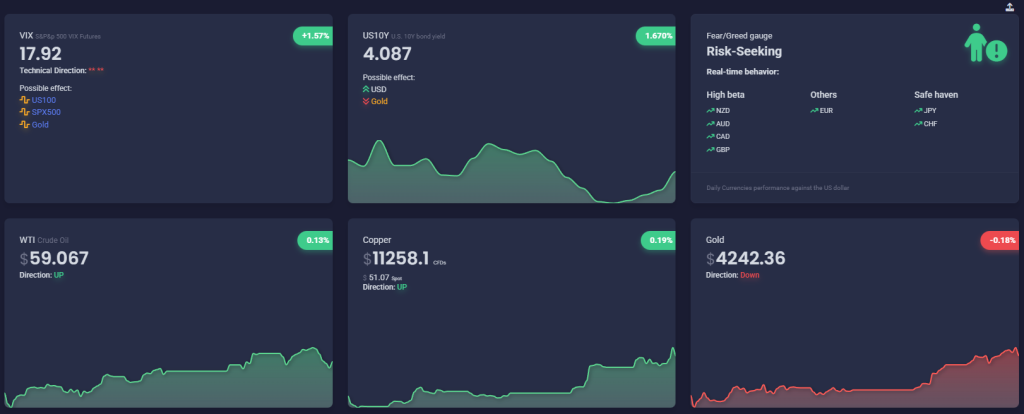
Task: Click the green up-arrow icon beside USD
Action: [366, 89]
